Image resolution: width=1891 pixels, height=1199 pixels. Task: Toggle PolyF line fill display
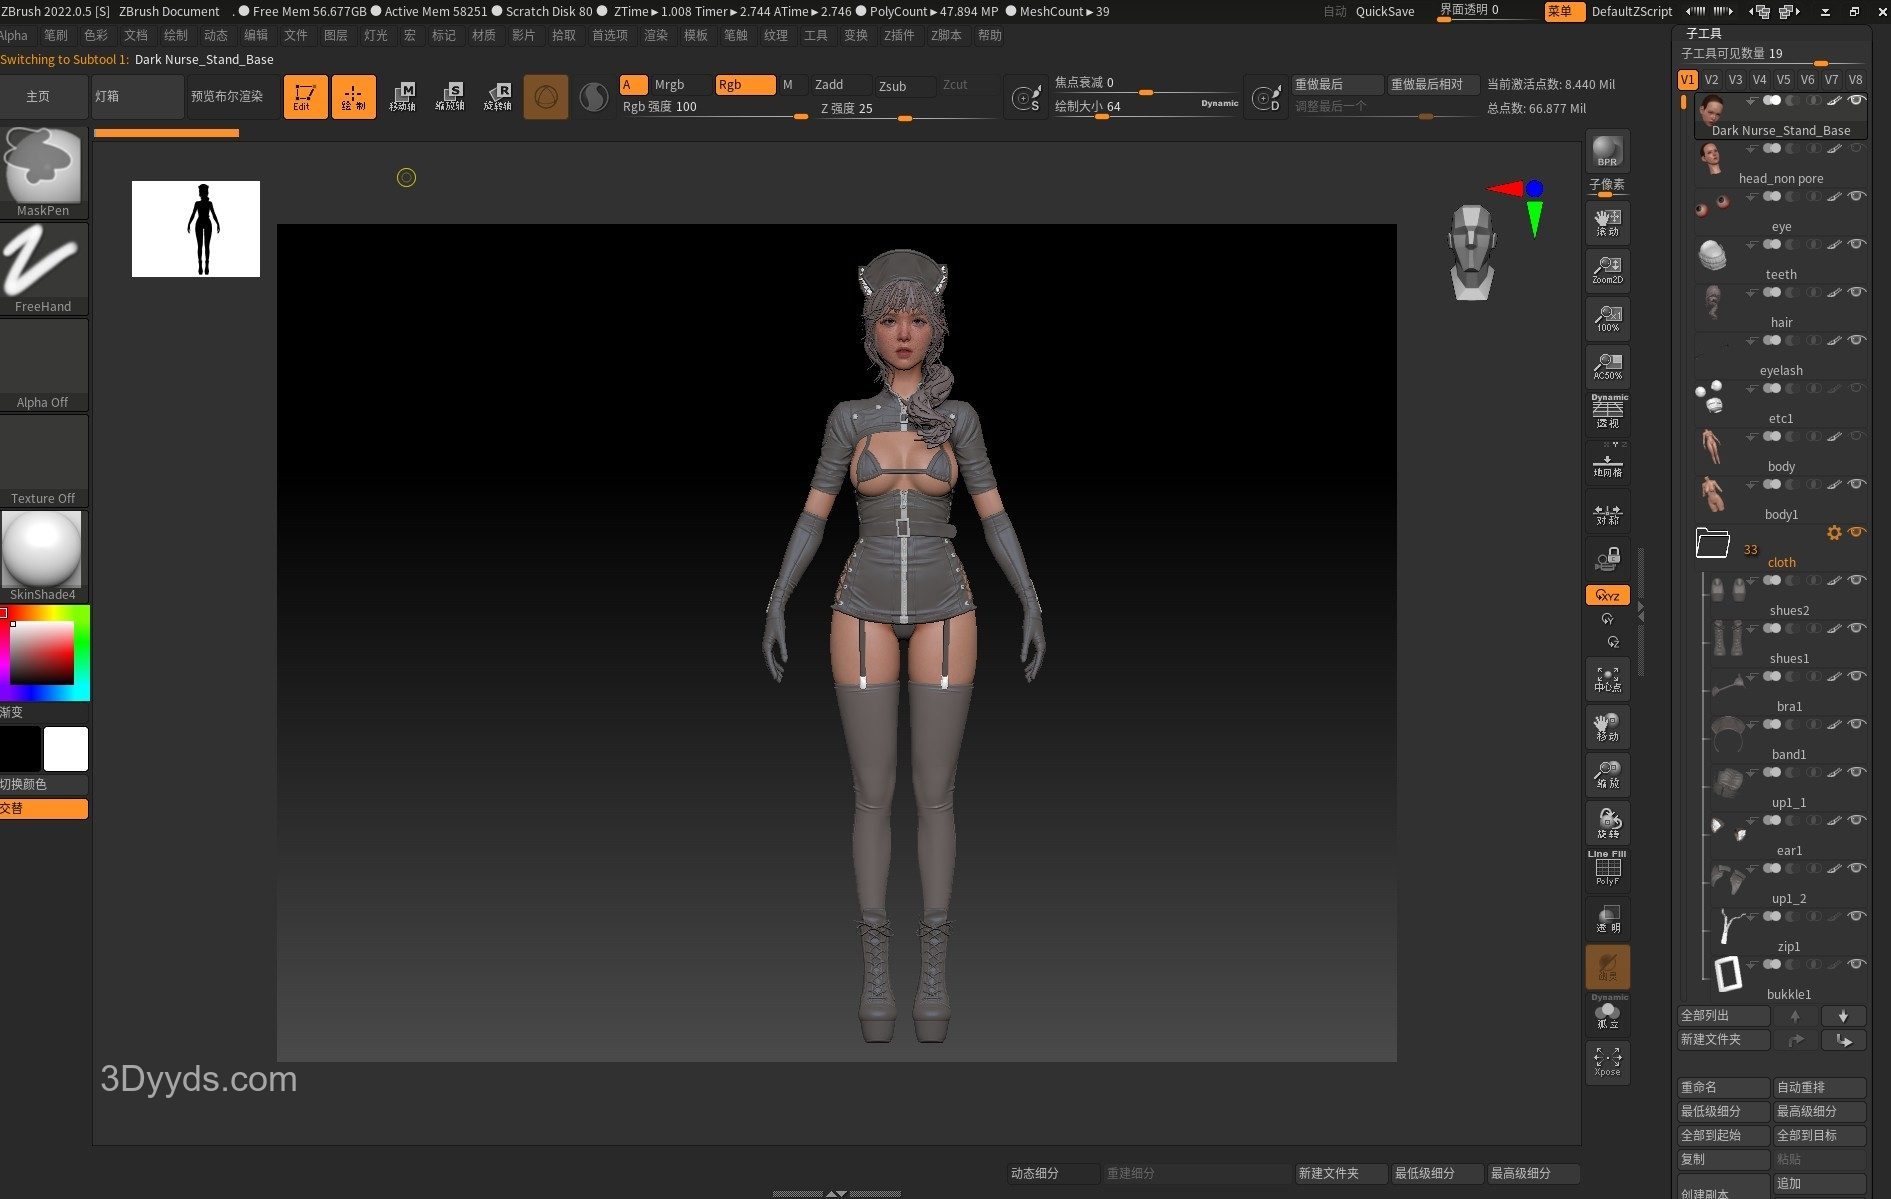click(x=1607, y=869)
